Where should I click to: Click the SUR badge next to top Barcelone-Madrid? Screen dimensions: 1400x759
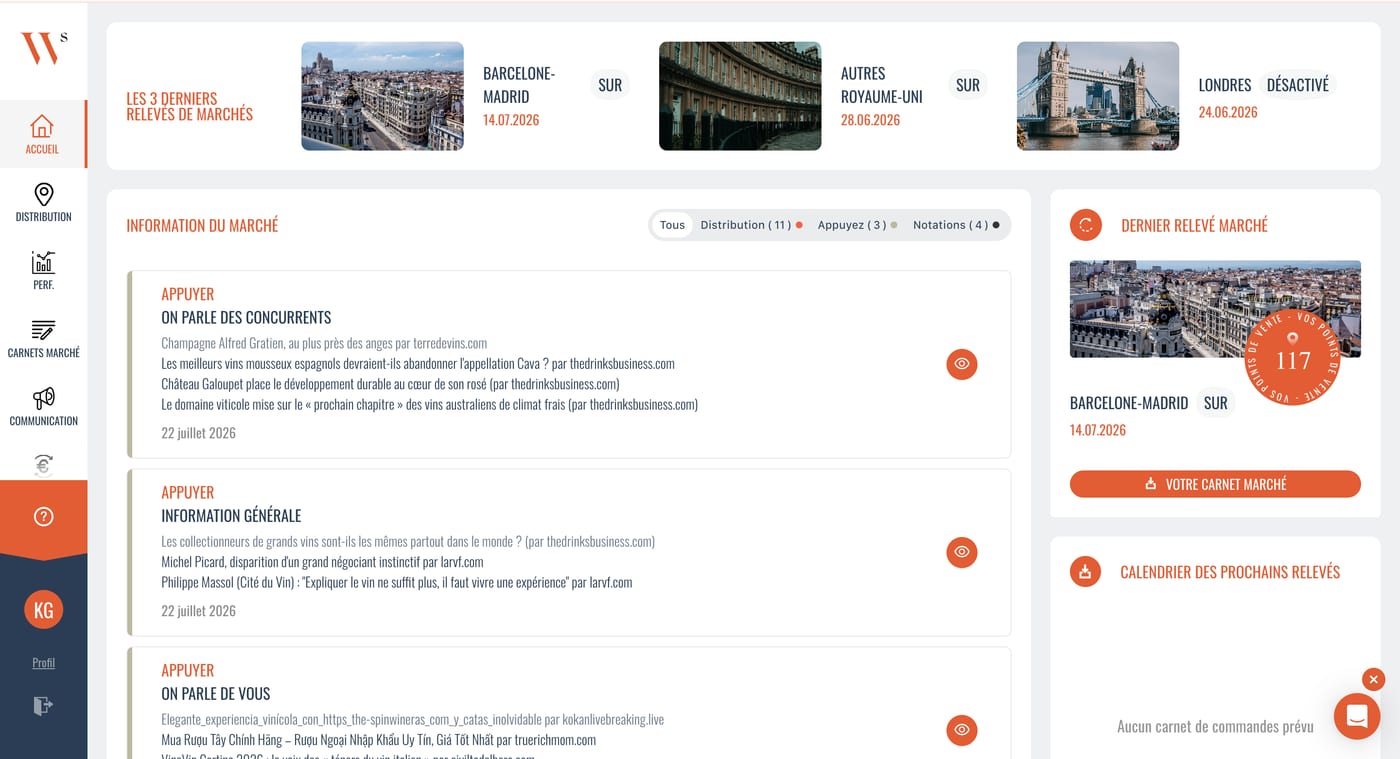[x=610, y=85]
